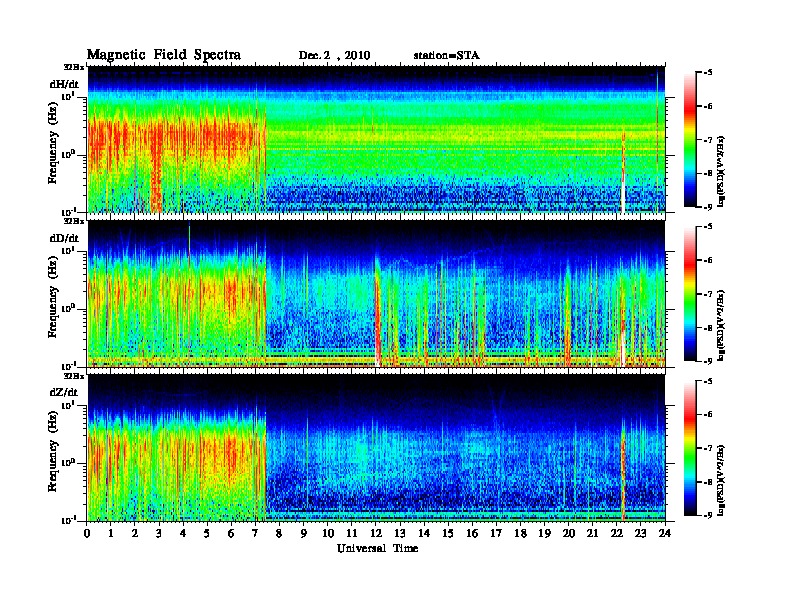Click the dZ/dt panel color scale bar

tap(690, 448)
